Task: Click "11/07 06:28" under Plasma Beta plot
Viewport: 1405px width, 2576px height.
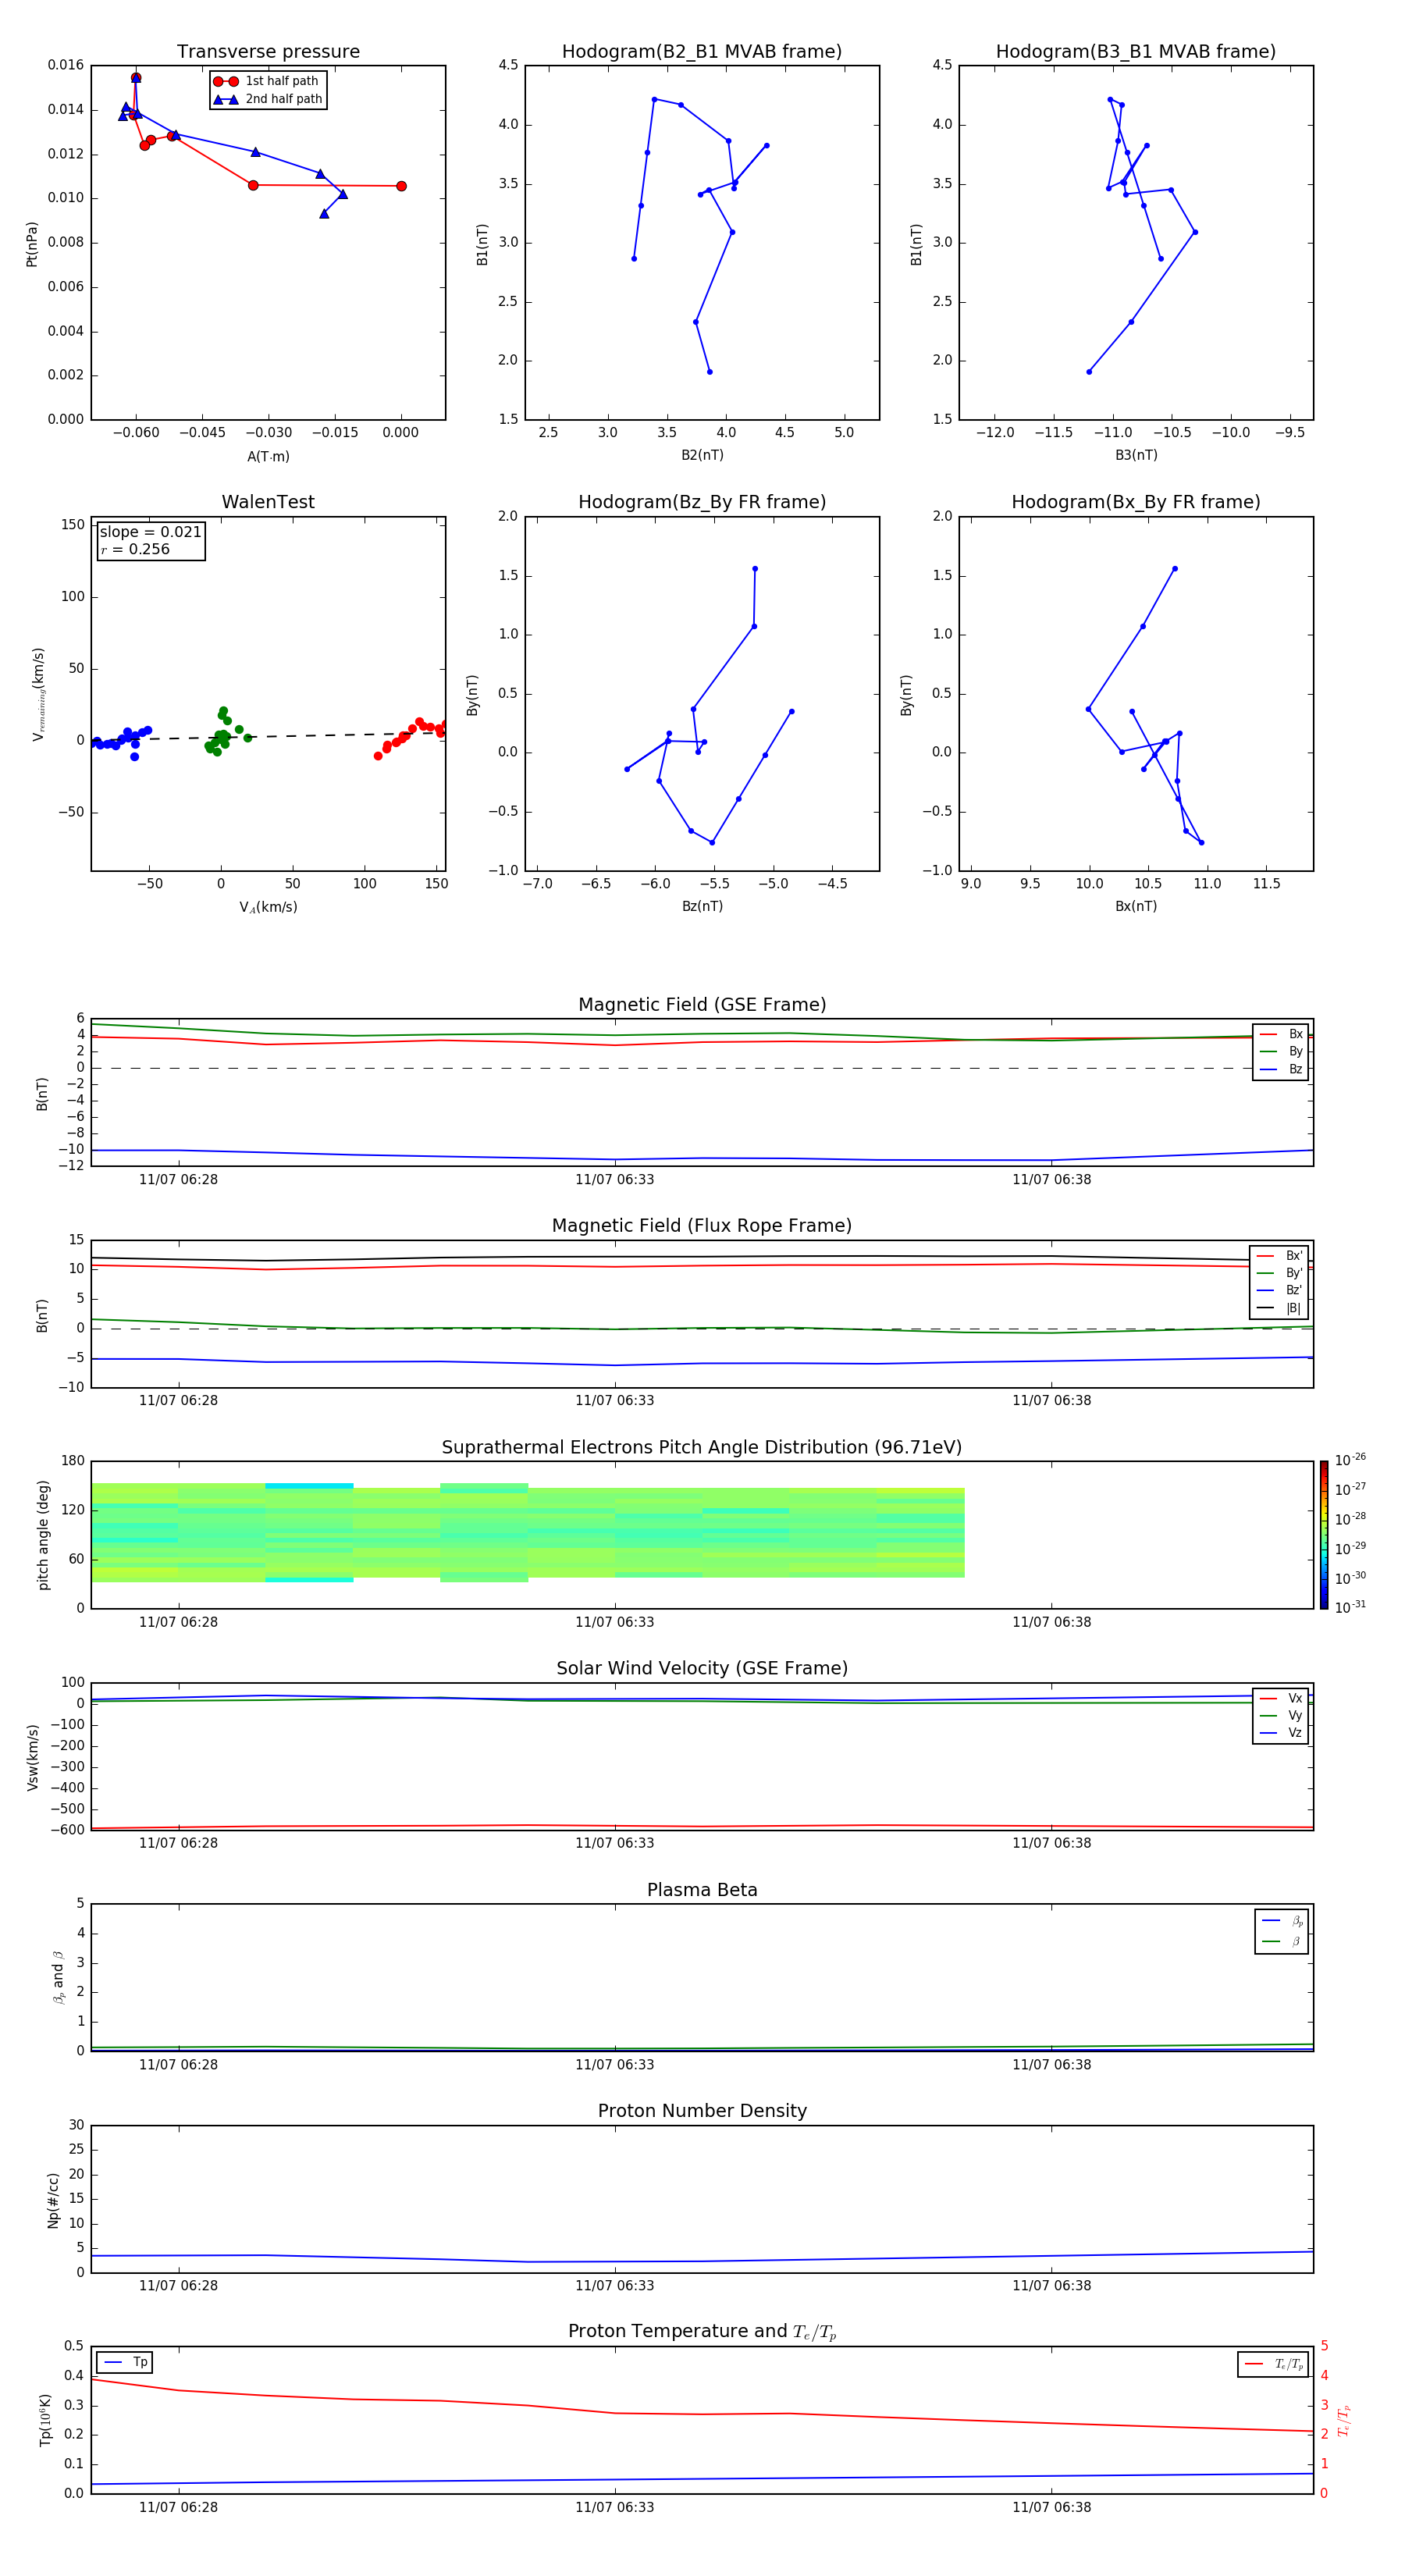Action: [x=178, y=2065]
